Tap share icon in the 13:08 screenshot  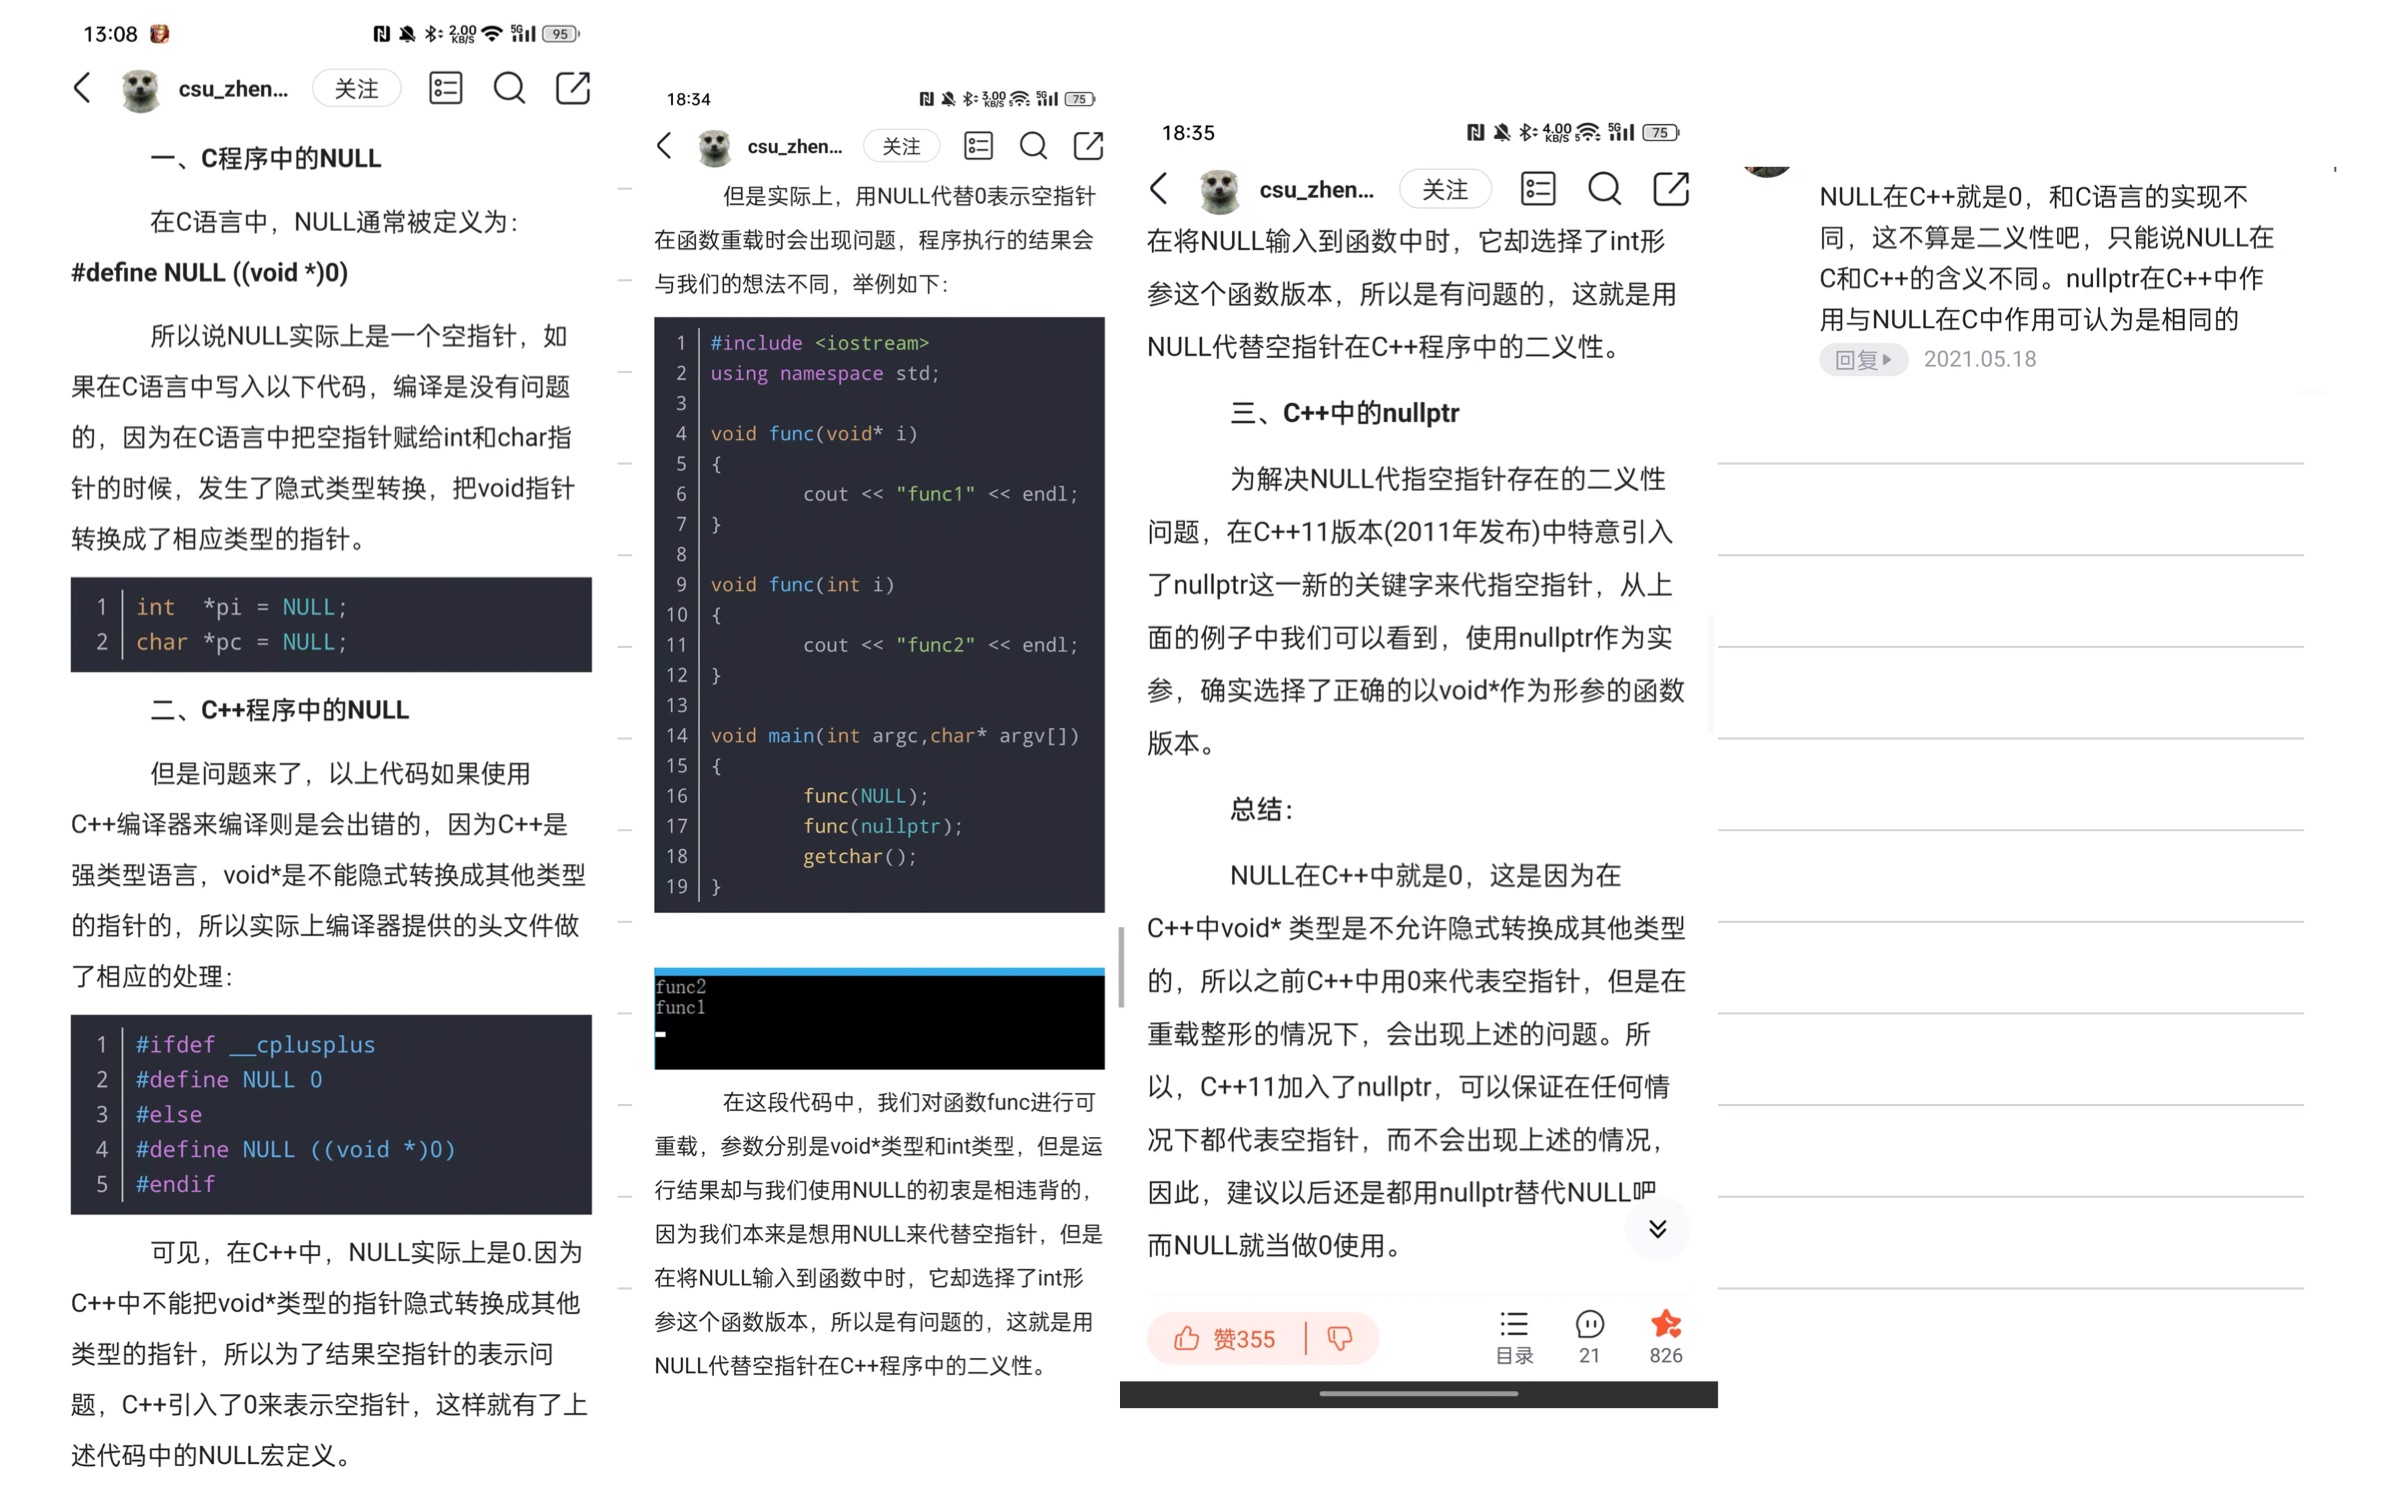[573, 88]
